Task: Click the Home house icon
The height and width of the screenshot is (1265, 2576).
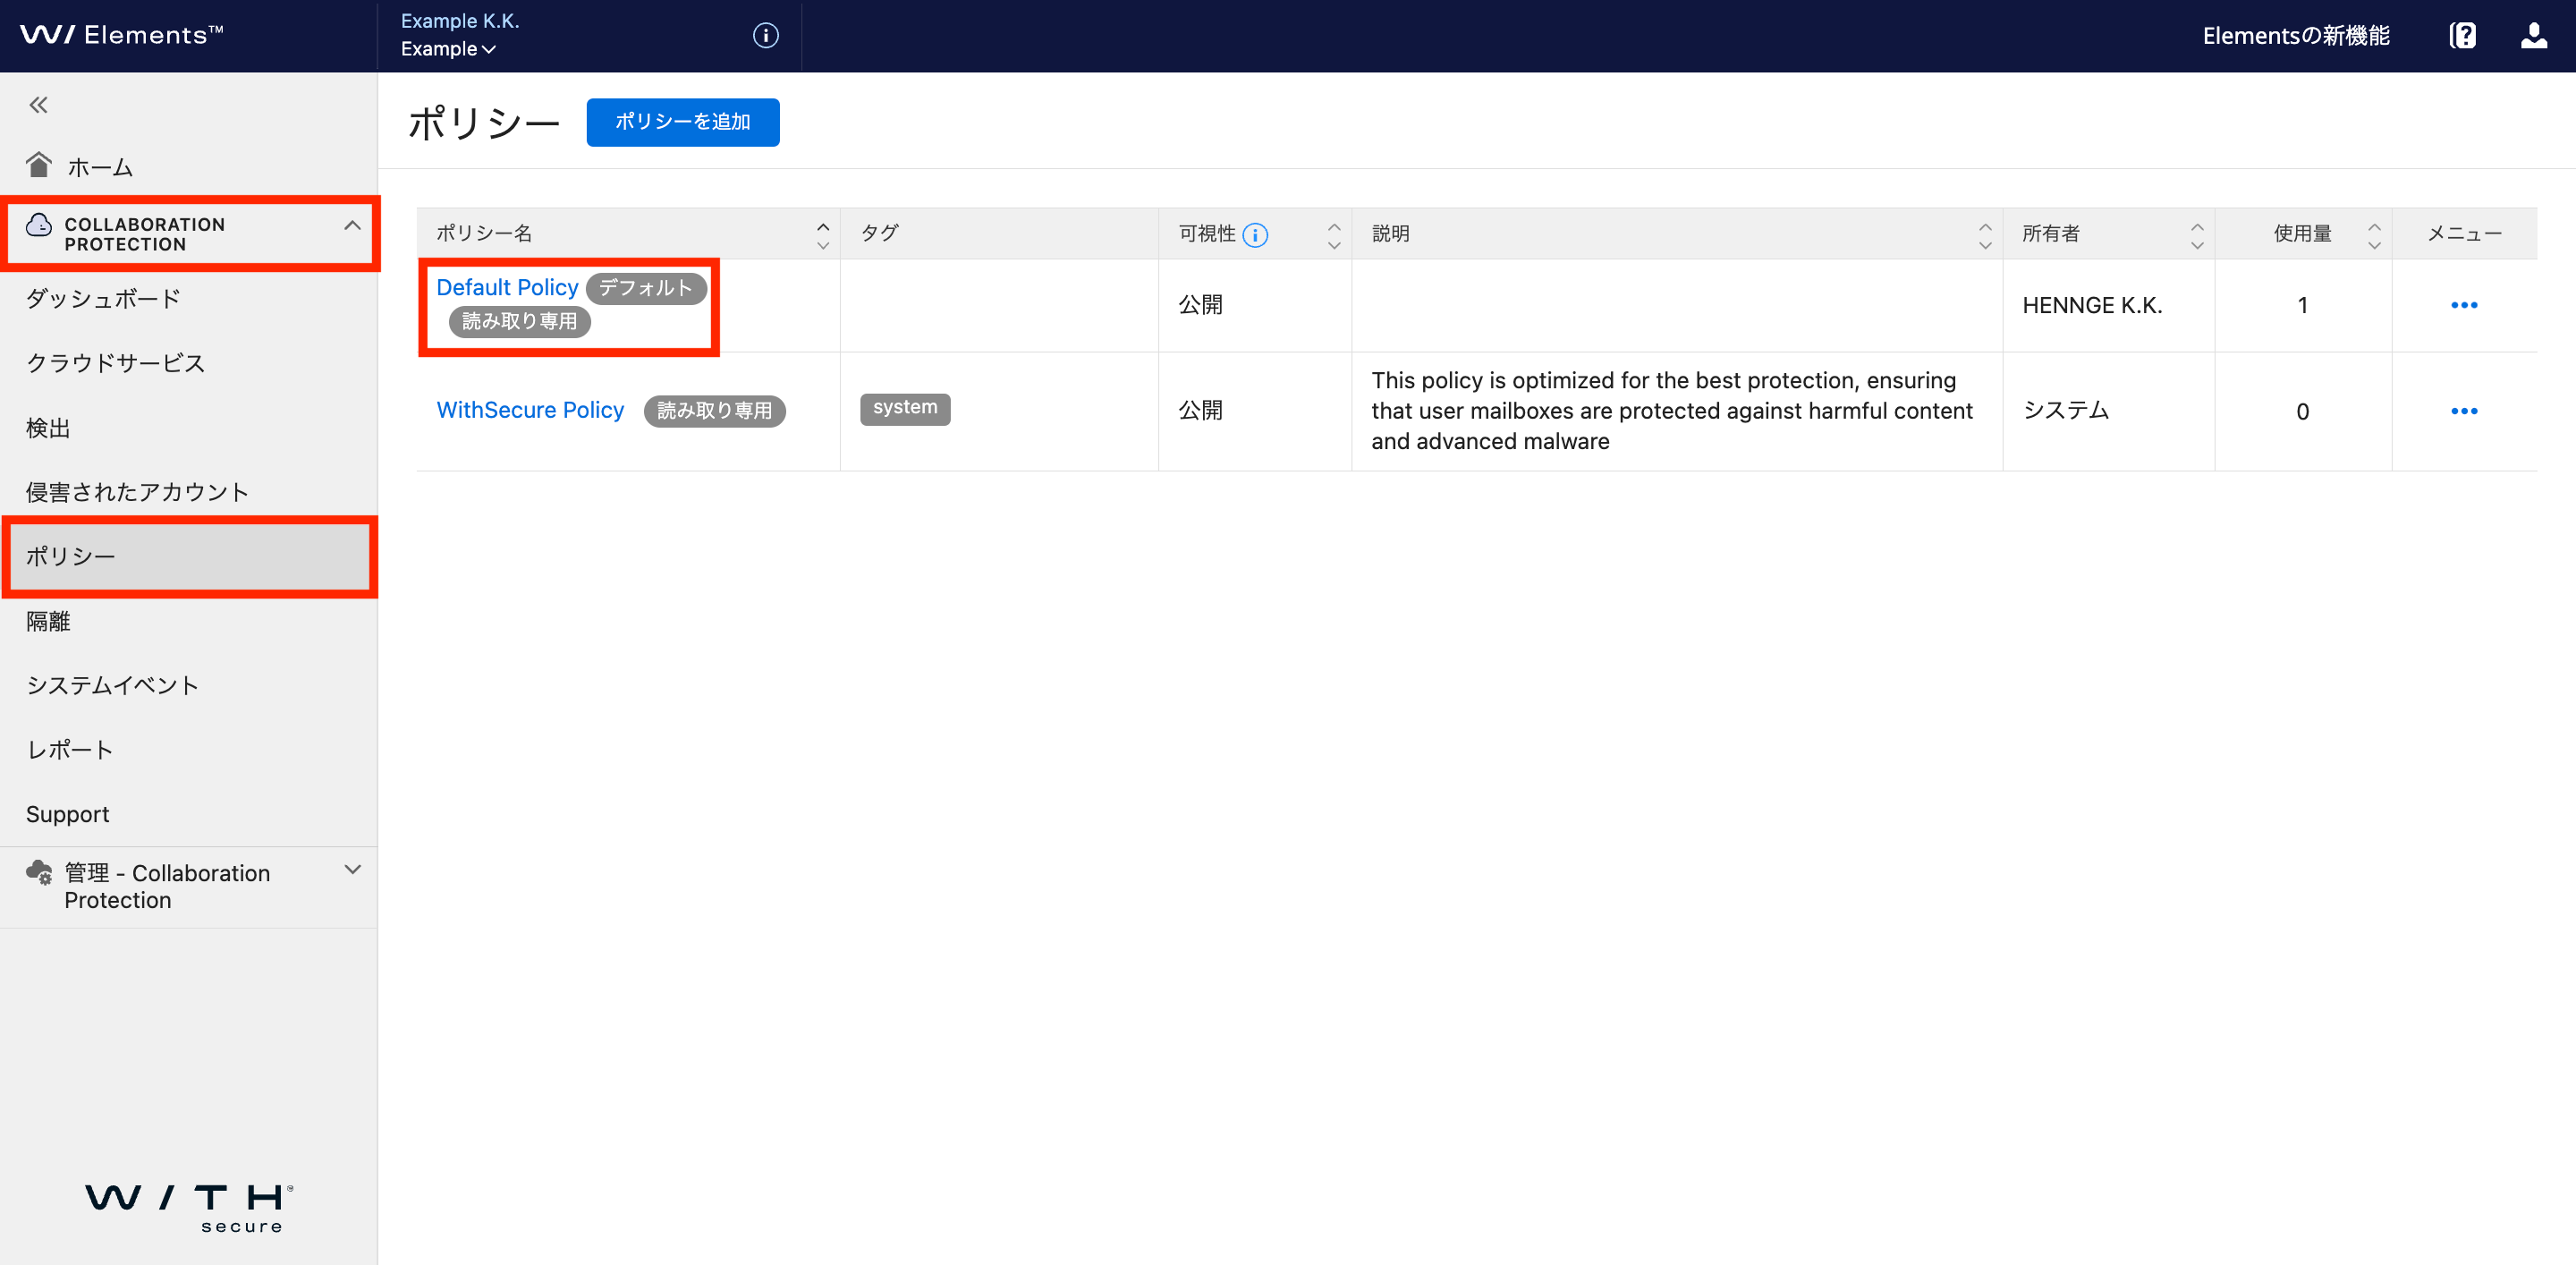Action: tap(39, 165)
